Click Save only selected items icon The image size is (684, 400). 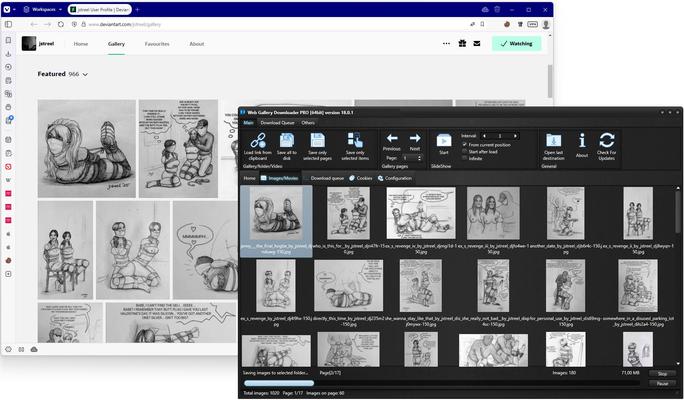[x=355, y=140]
